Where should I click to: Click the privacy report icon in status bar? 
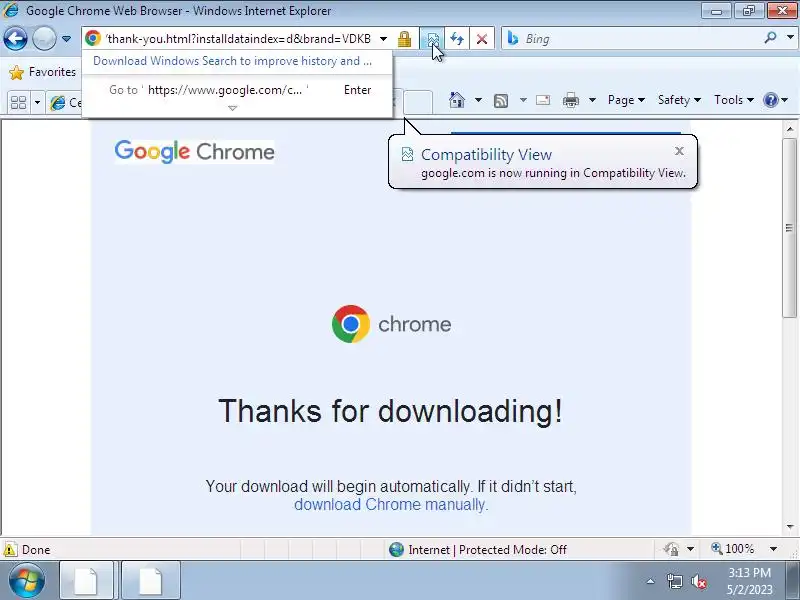[671, 549]
